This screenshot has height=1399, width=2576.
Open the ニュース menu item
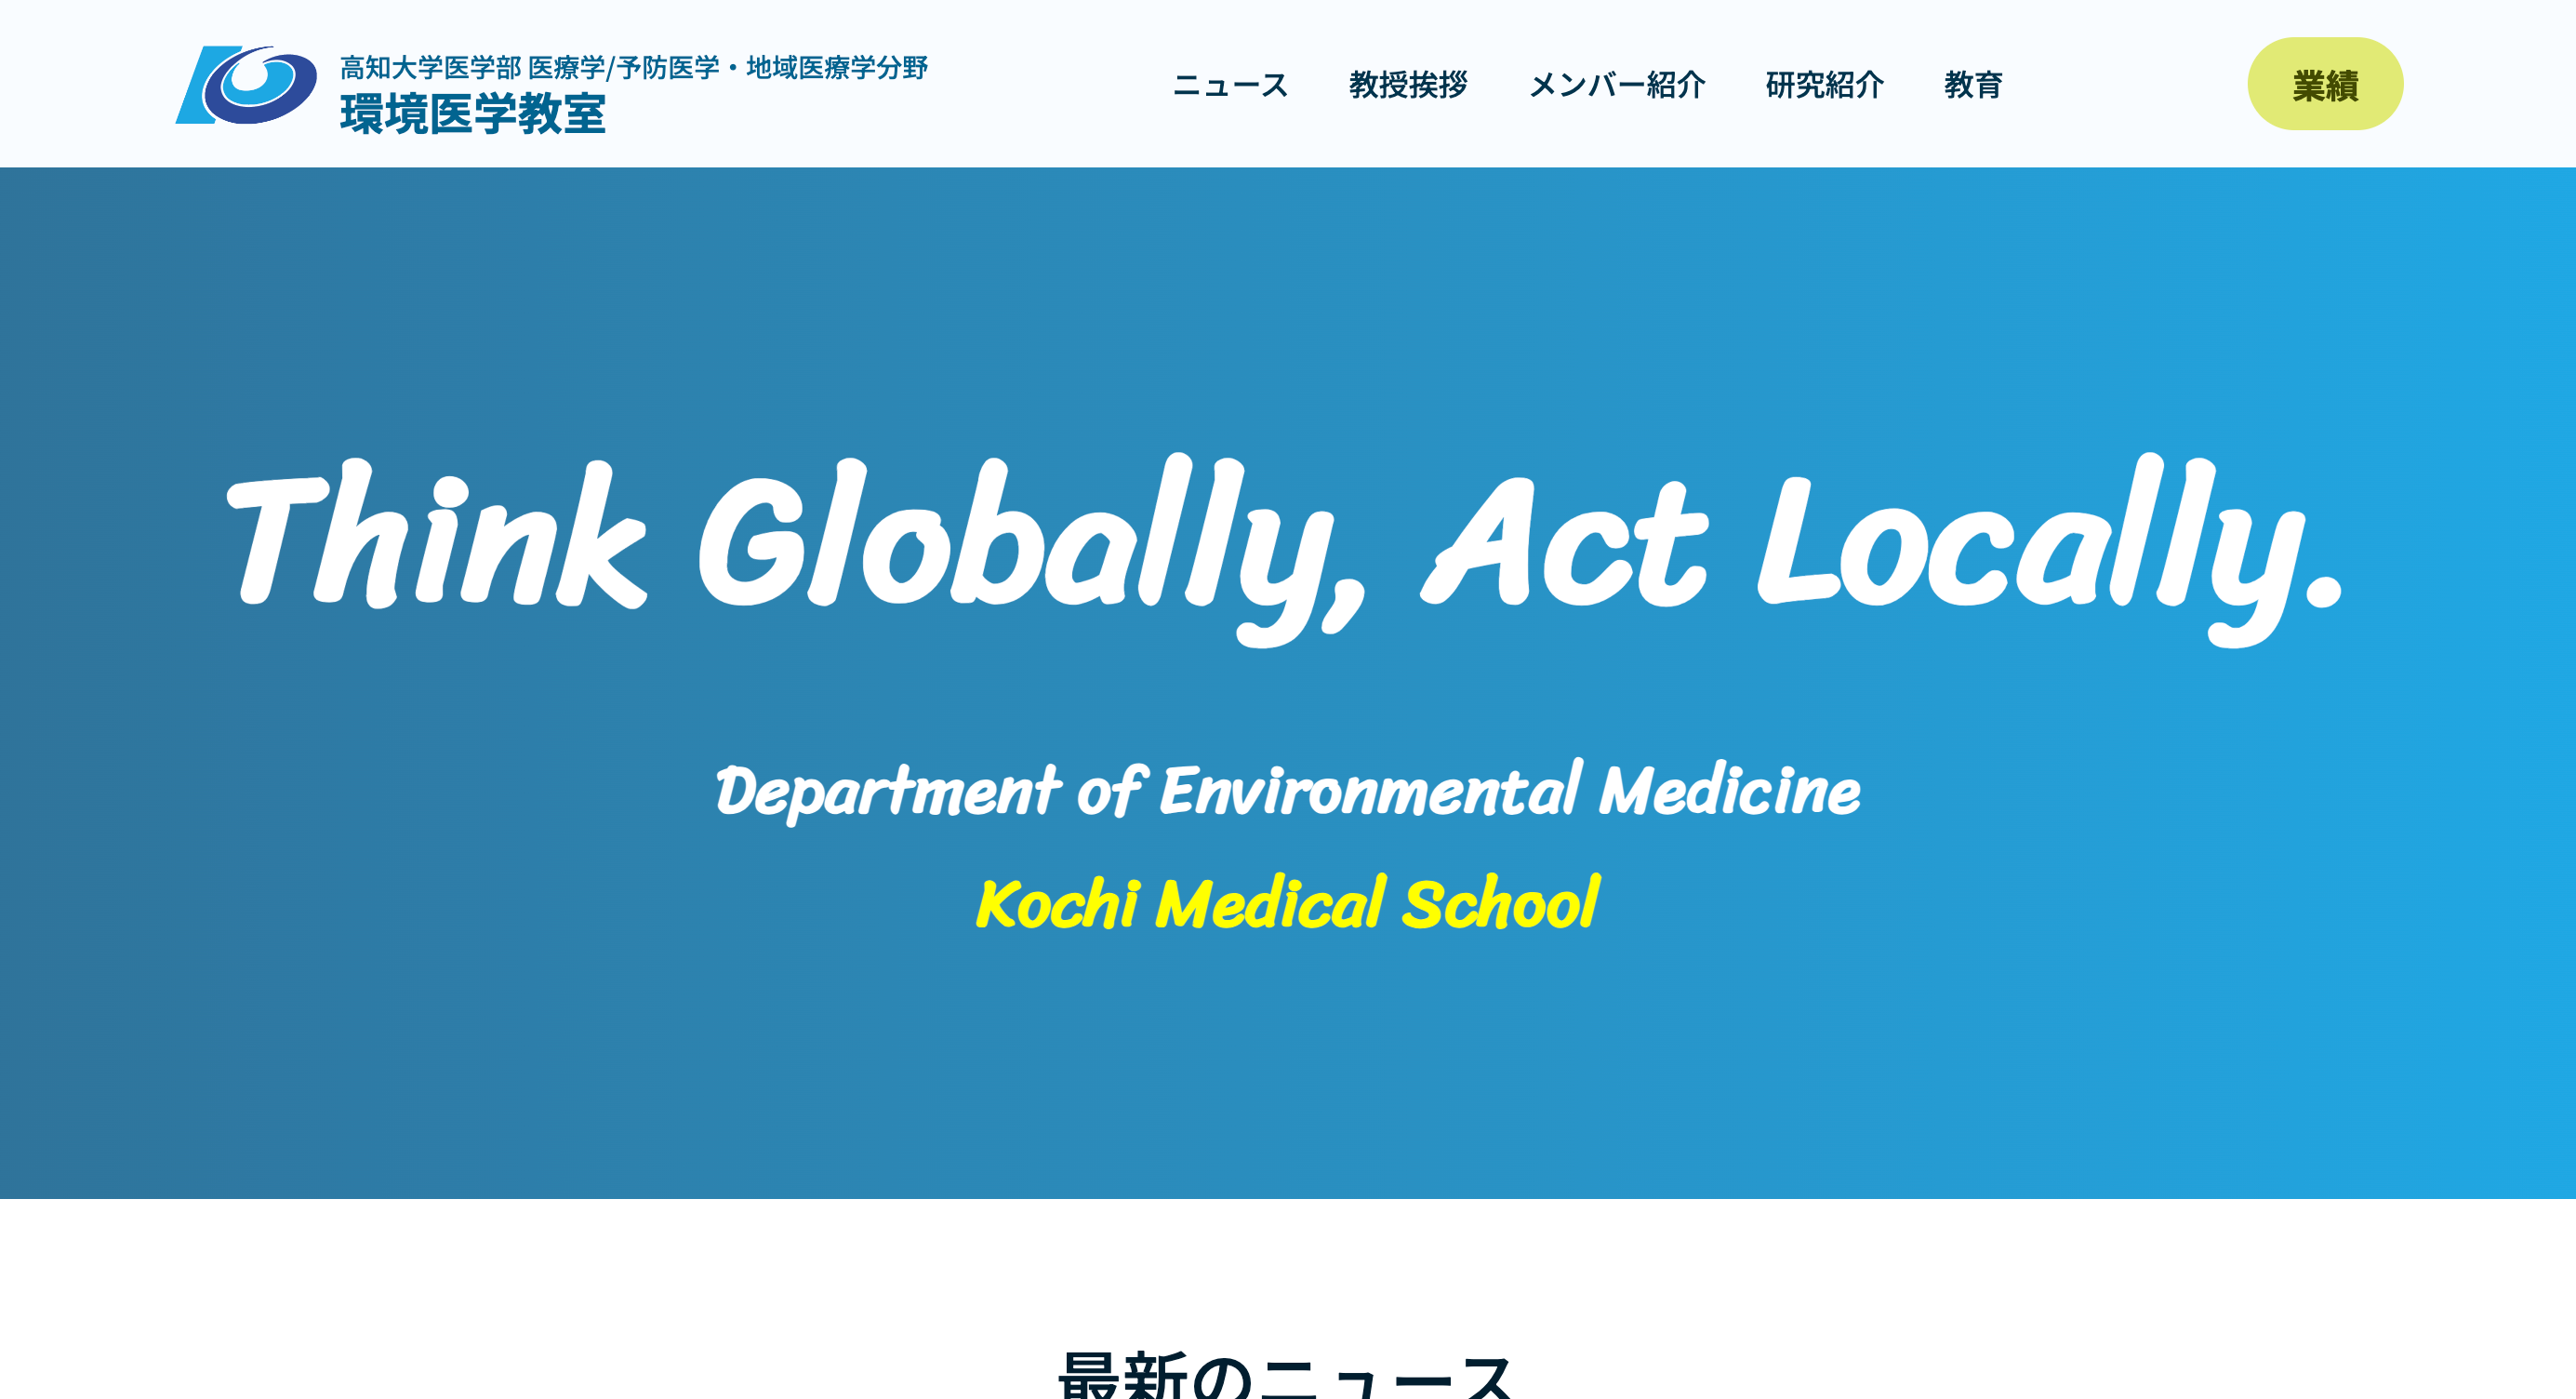click(1230, 85)
